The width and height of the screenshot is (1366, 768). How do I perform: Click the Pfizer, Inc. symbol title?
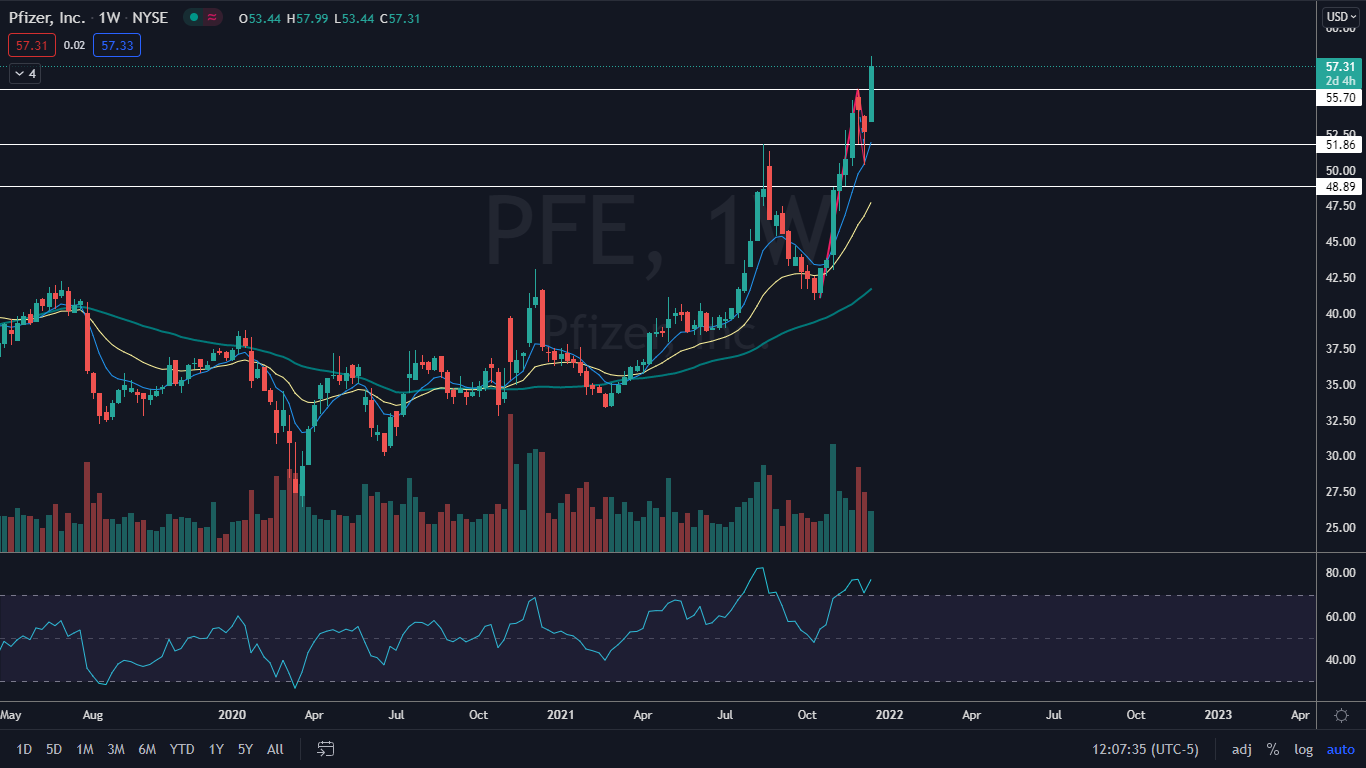[x=48, y=17]
